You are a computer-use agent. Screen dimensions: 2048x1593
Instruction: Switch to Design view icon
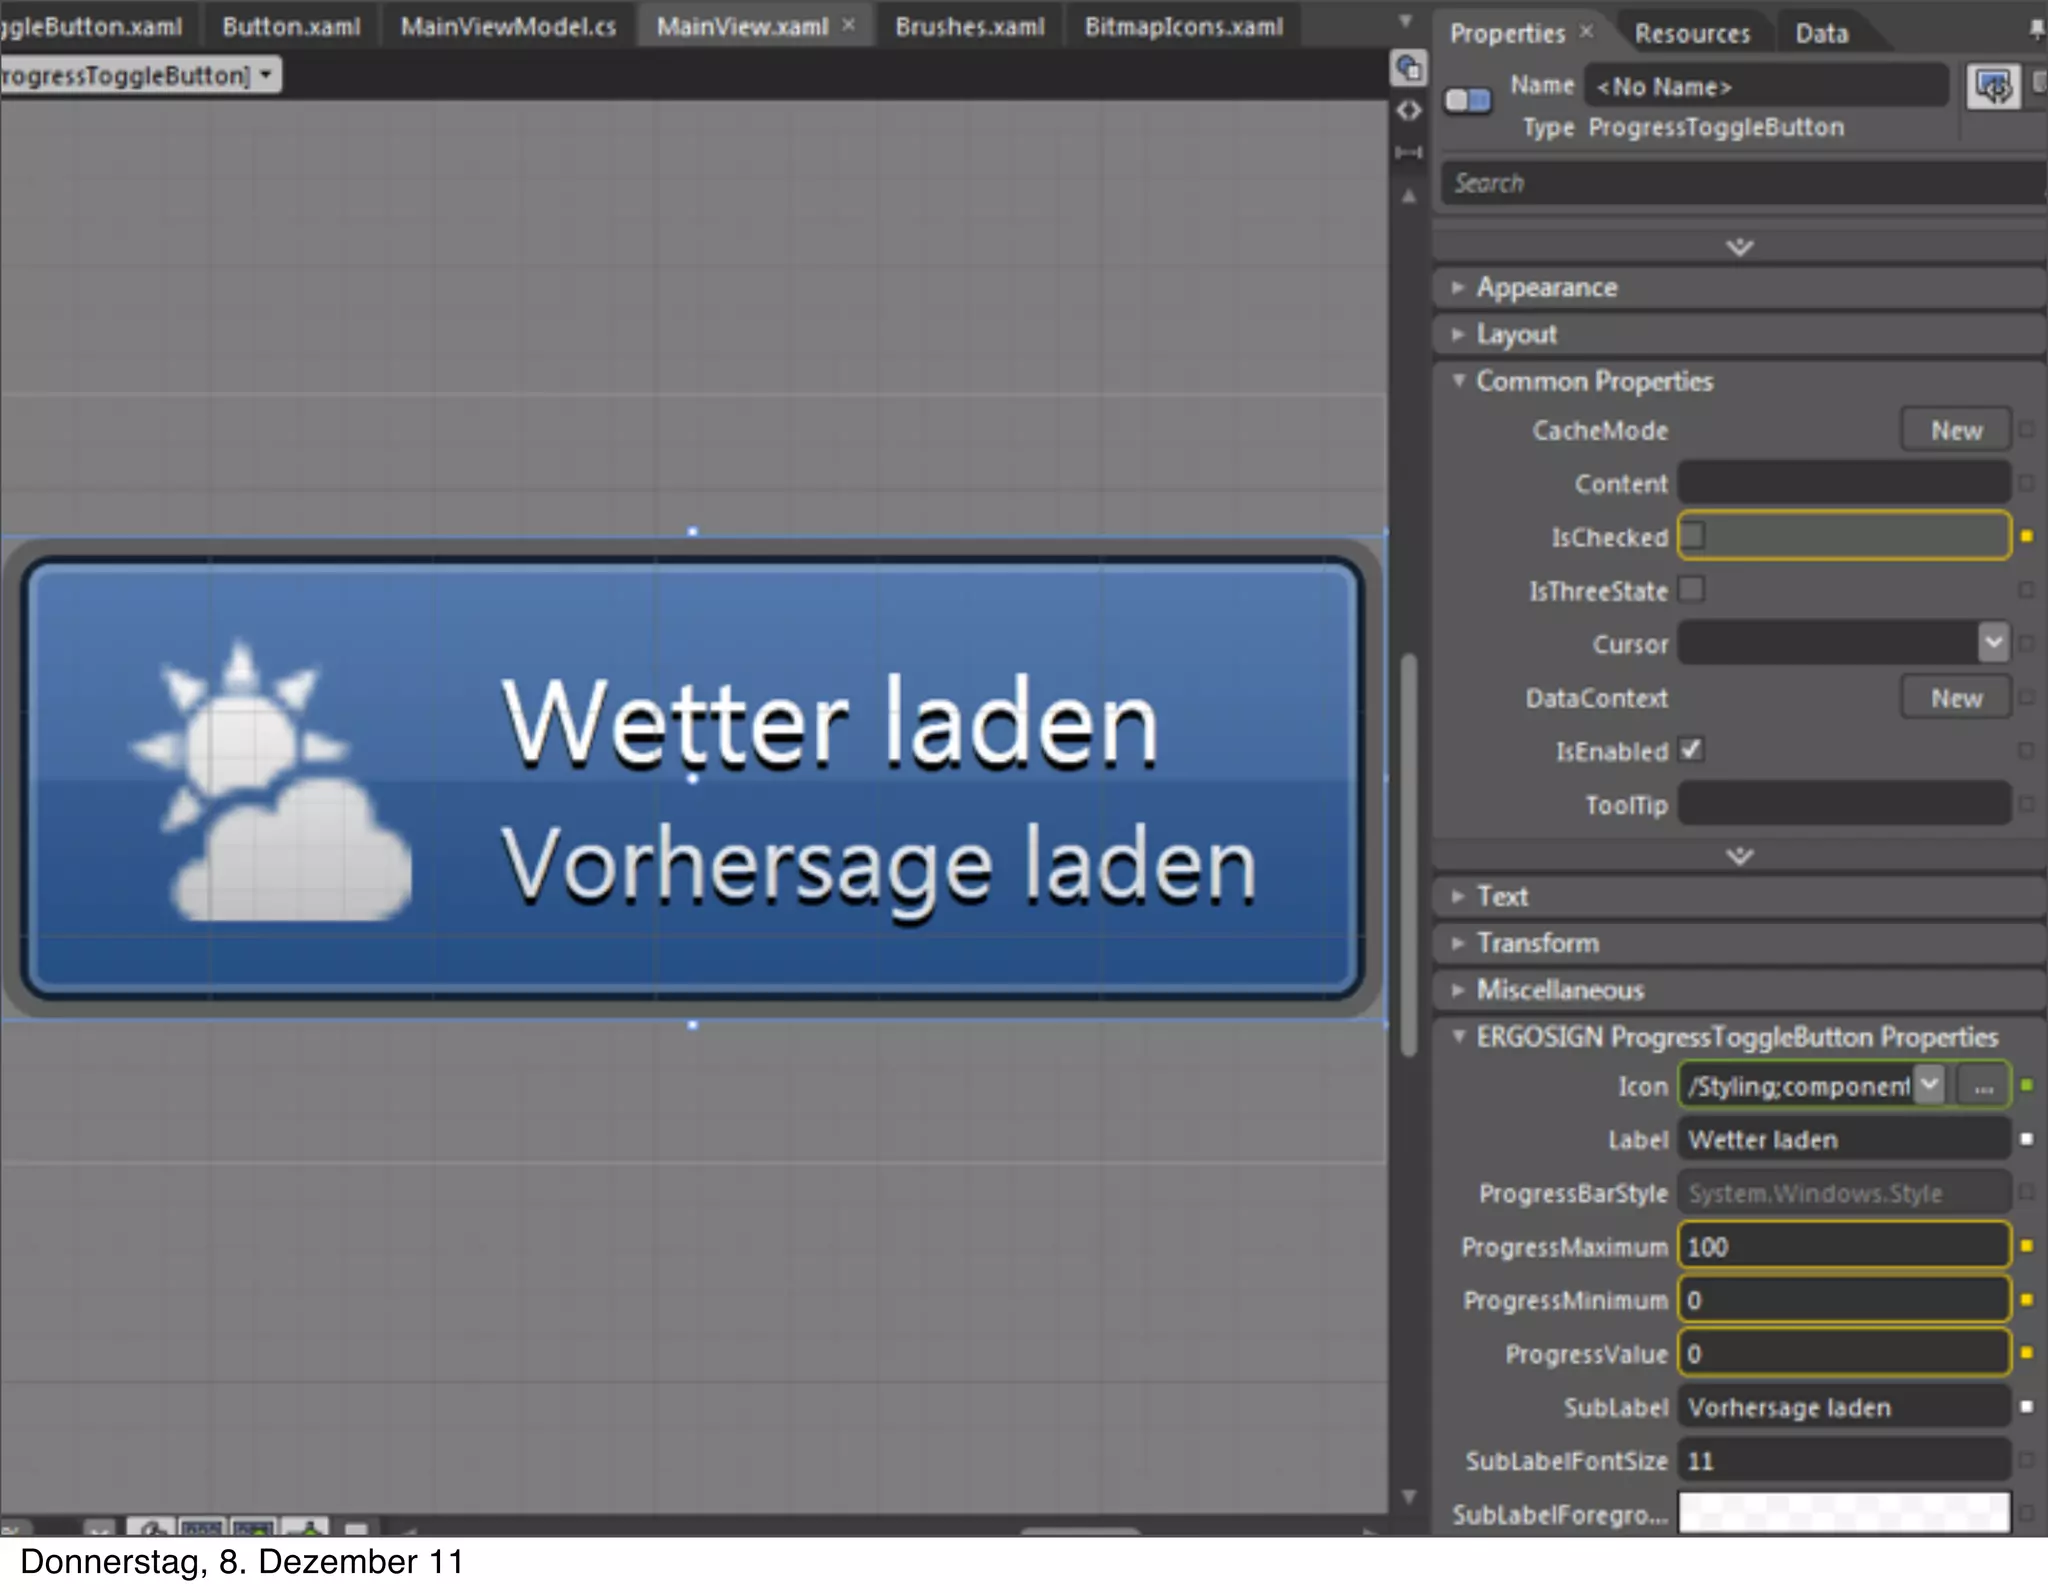click(1408, 68)
